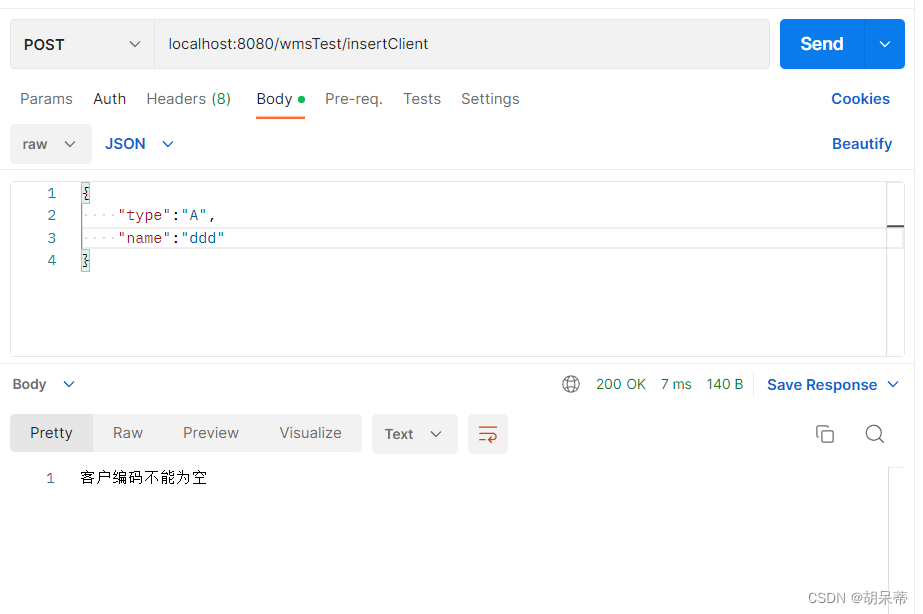Screen dimensions: 923x614
Task: Click the 200 OK status text
Action: pyautogui.click(x=620, y=384)
